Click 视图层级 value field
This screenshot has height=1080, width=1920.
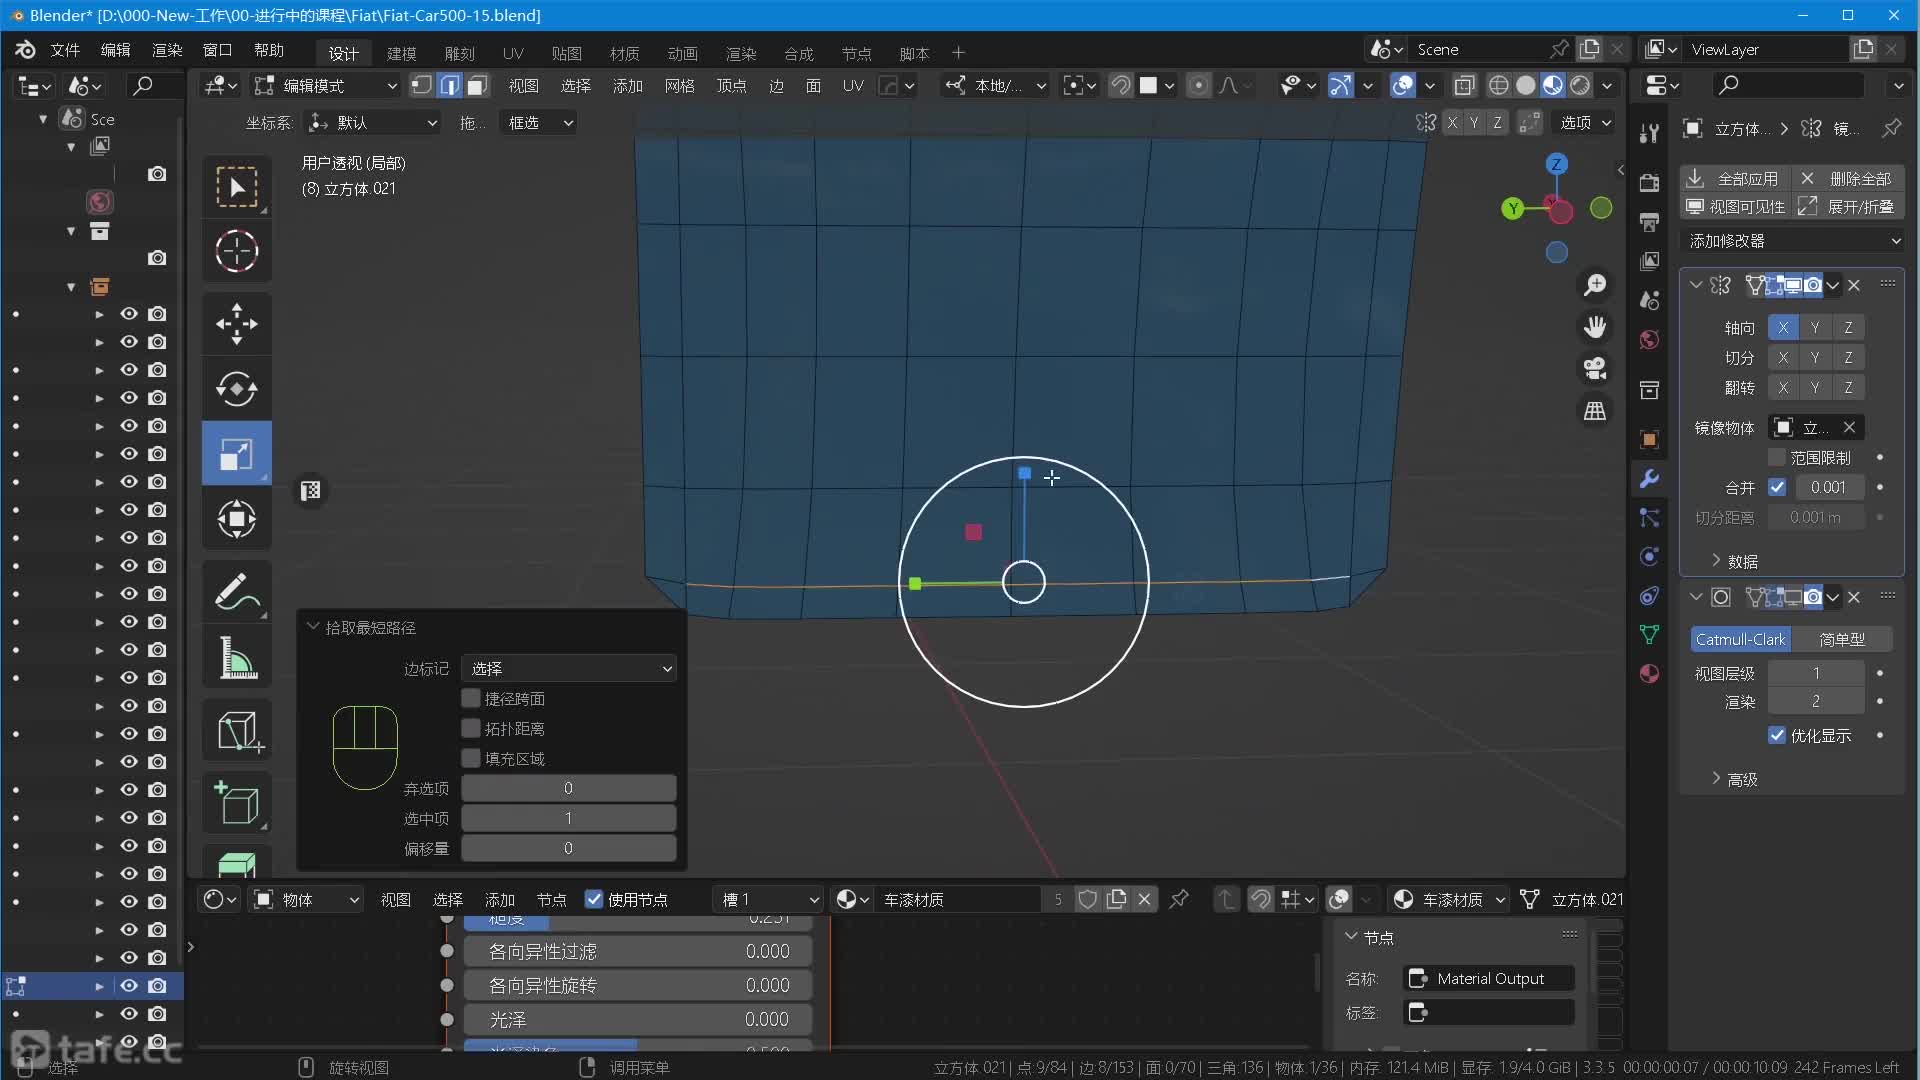(1816, 673)
